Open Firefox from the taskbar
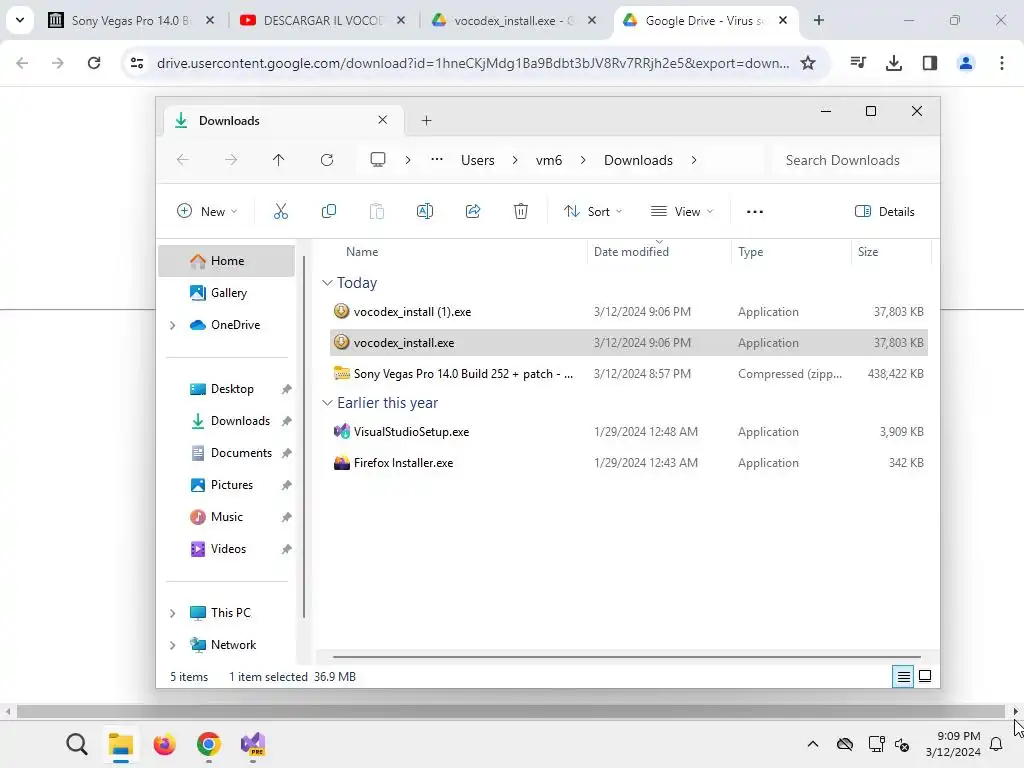The image size is (1024, 768). point(165,744)
